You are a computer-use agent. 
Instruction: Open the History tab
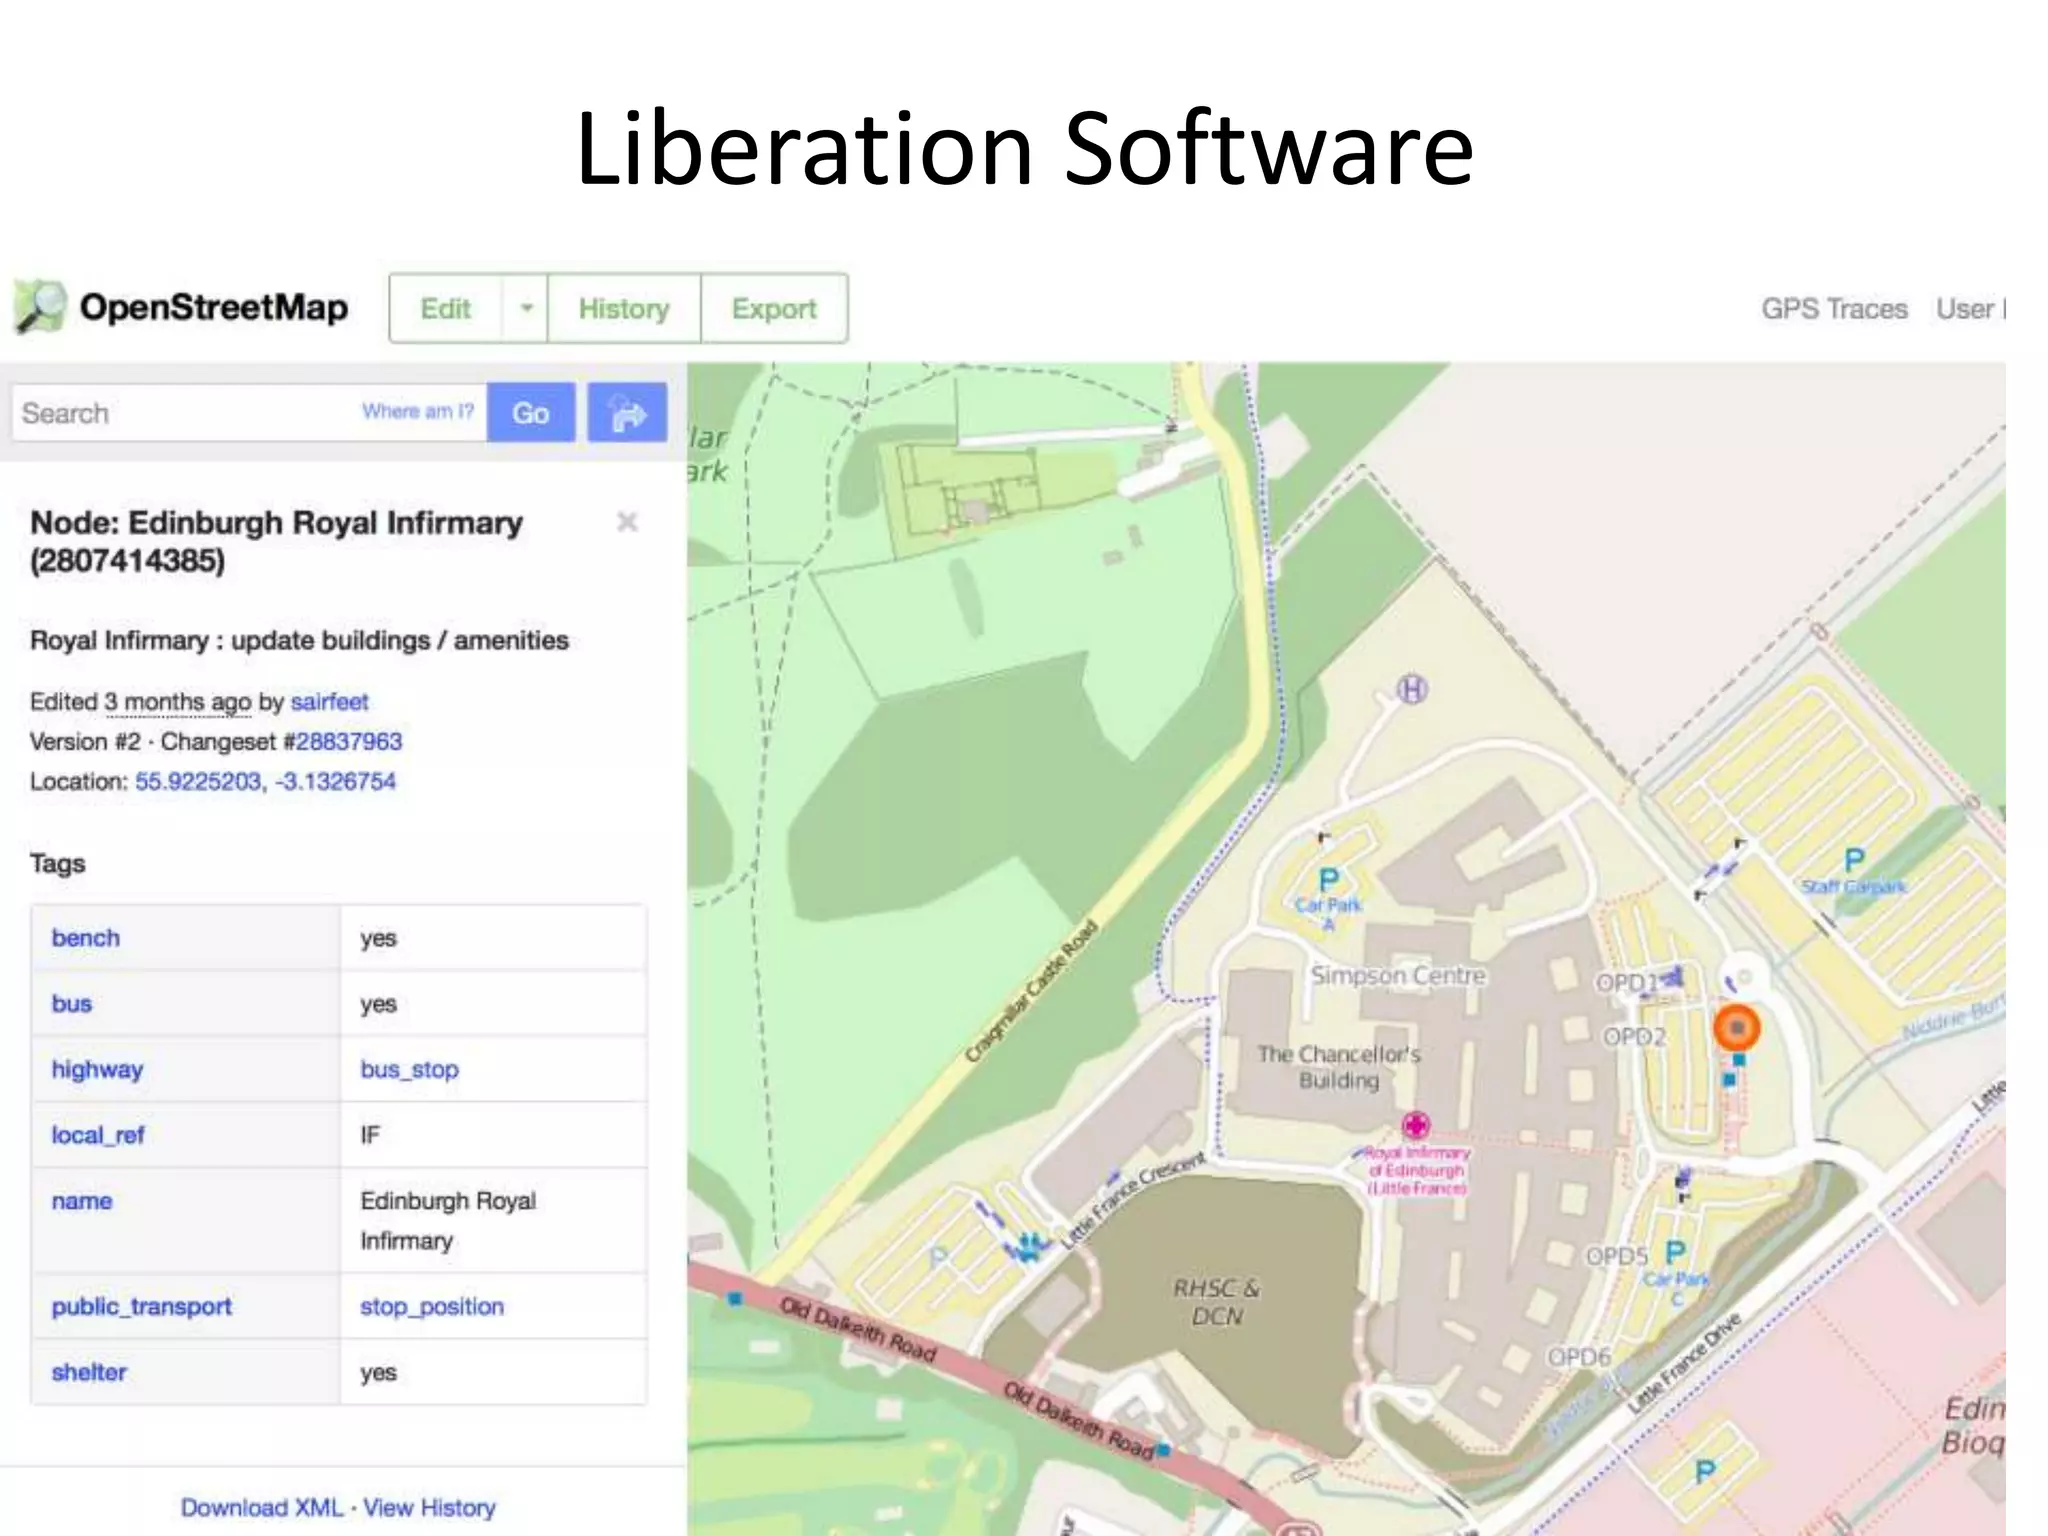click(624, 309)
